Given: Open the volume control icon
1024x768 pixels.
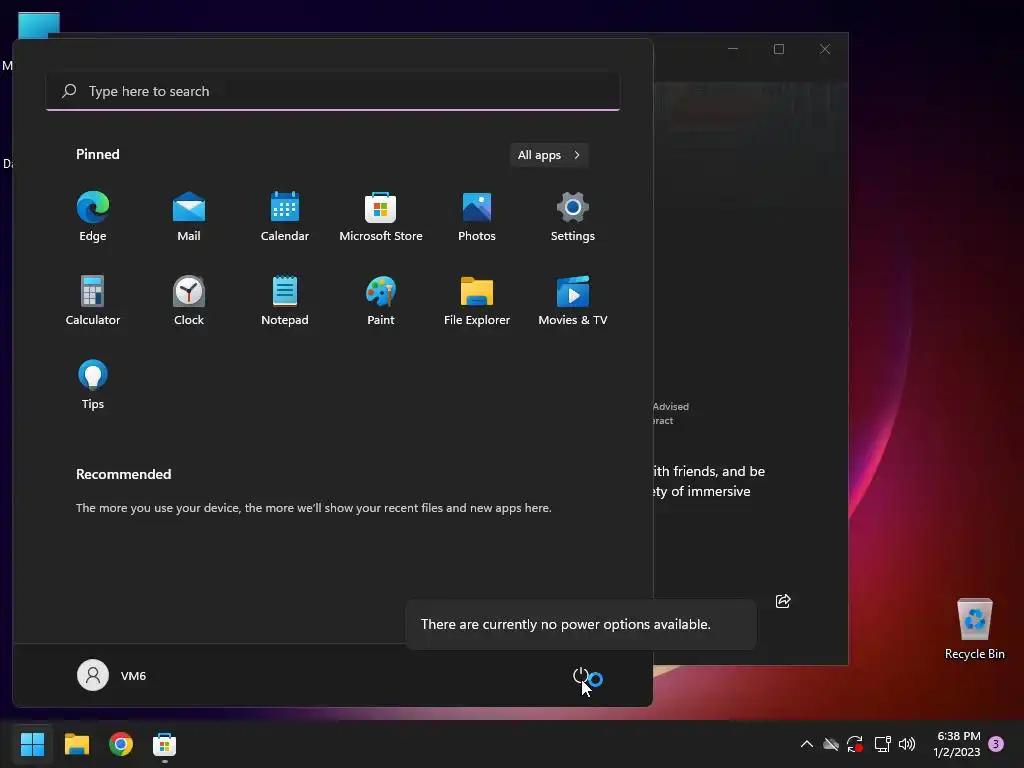Looking at the screenshot, I should [907, 744].
